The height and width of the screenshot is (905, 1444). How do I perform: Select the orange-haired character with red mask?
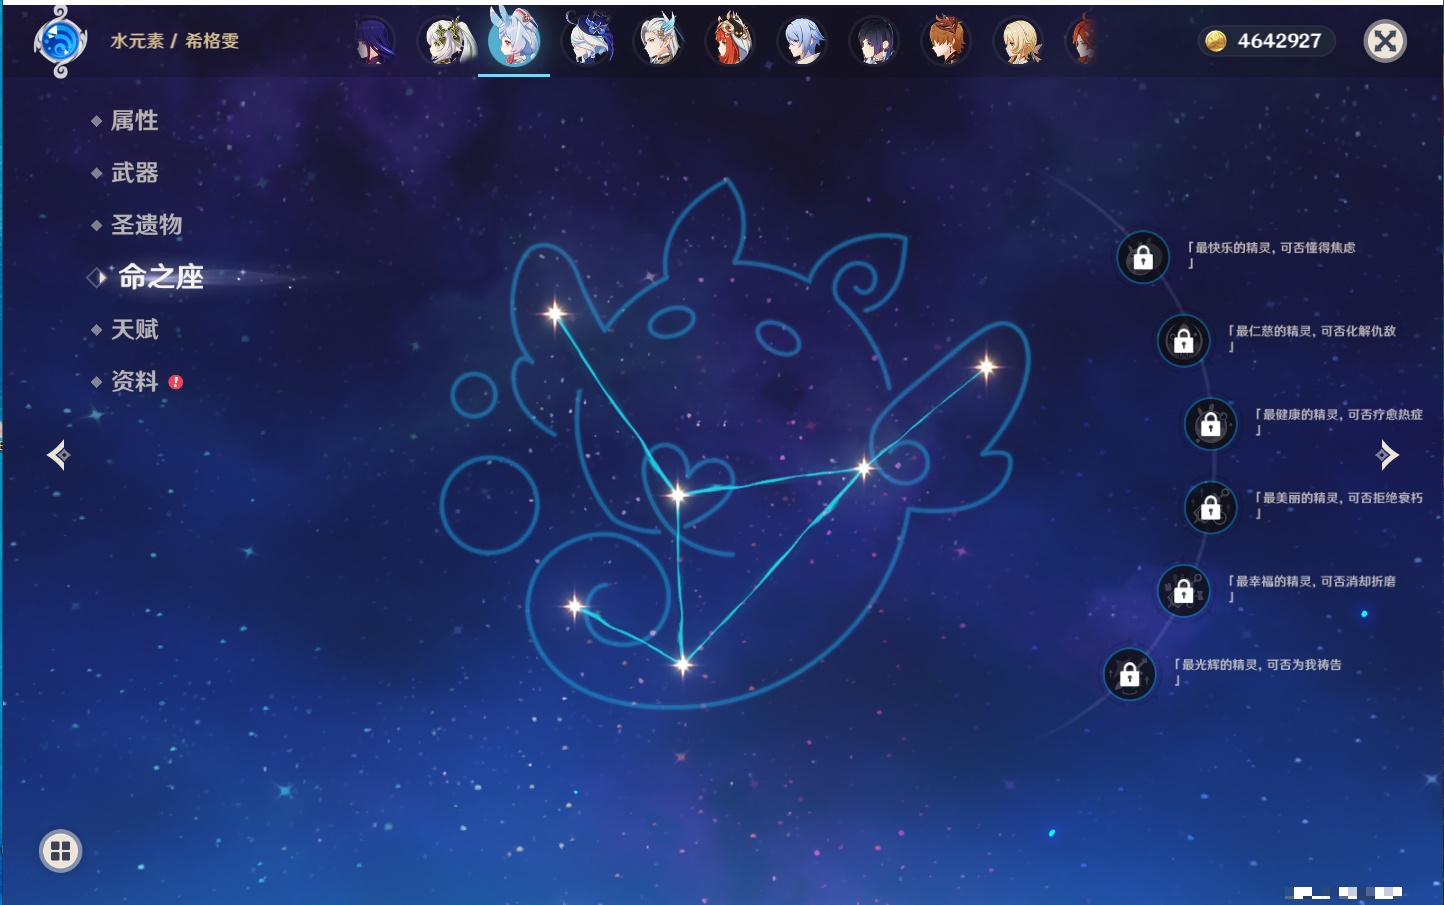tap(945, 41)
